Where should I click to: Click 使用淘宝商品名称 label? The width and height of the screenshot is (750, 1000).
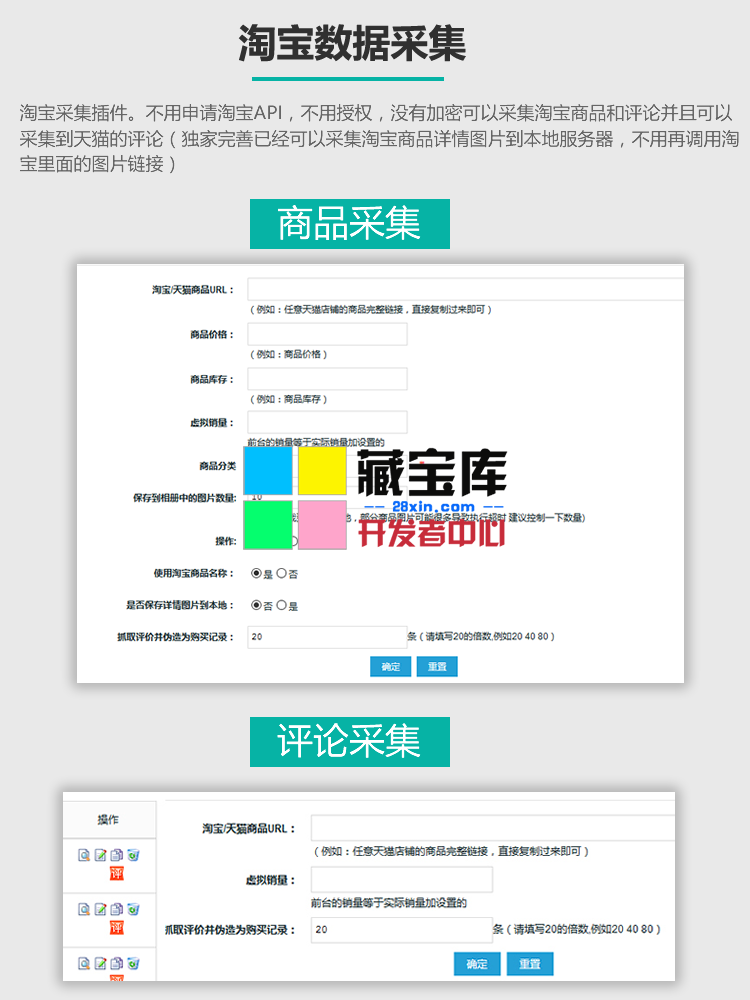[193, 573]
